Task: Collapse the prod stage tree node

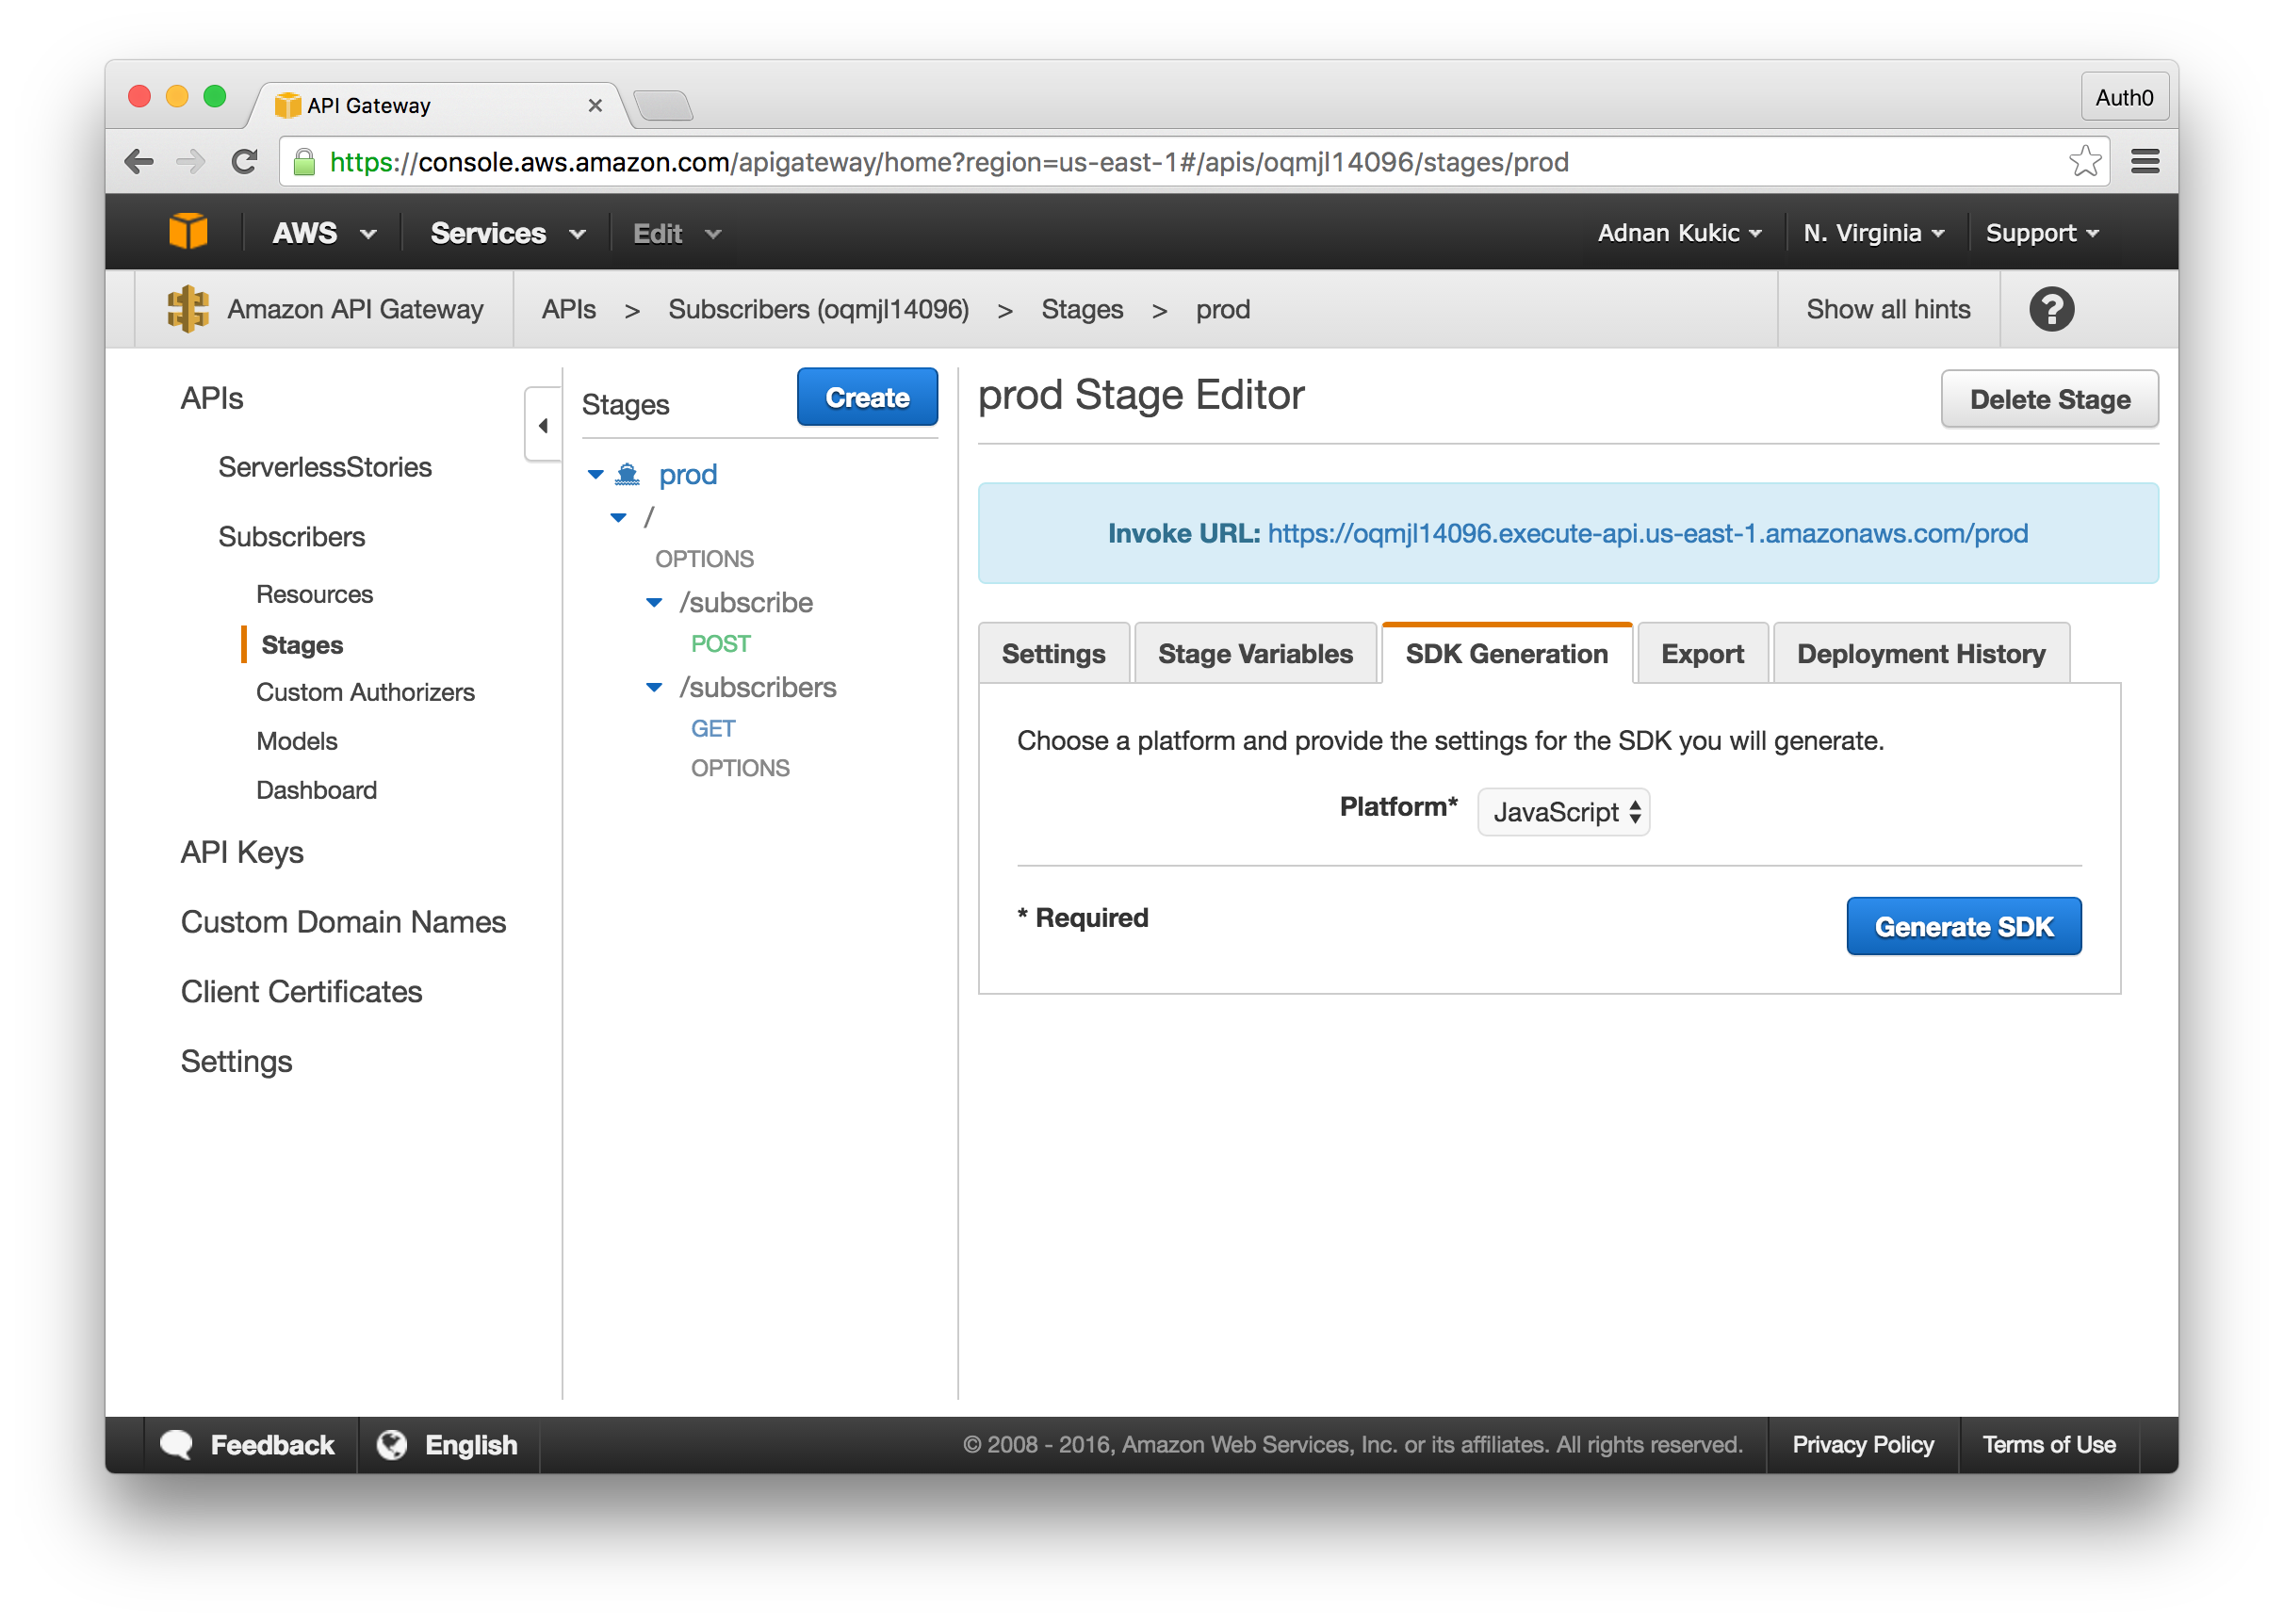Action: click(x=596, y=474)
